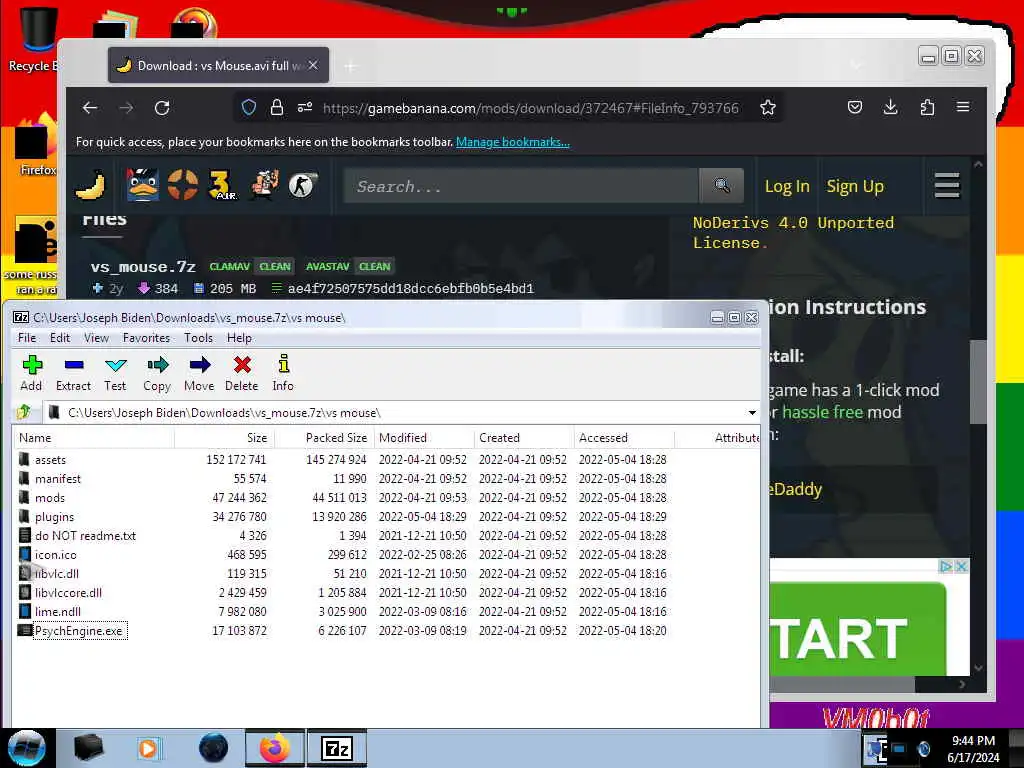Screen dimensions: 1024x768
Task: Select the mods folder
Action: coord(50,498)
